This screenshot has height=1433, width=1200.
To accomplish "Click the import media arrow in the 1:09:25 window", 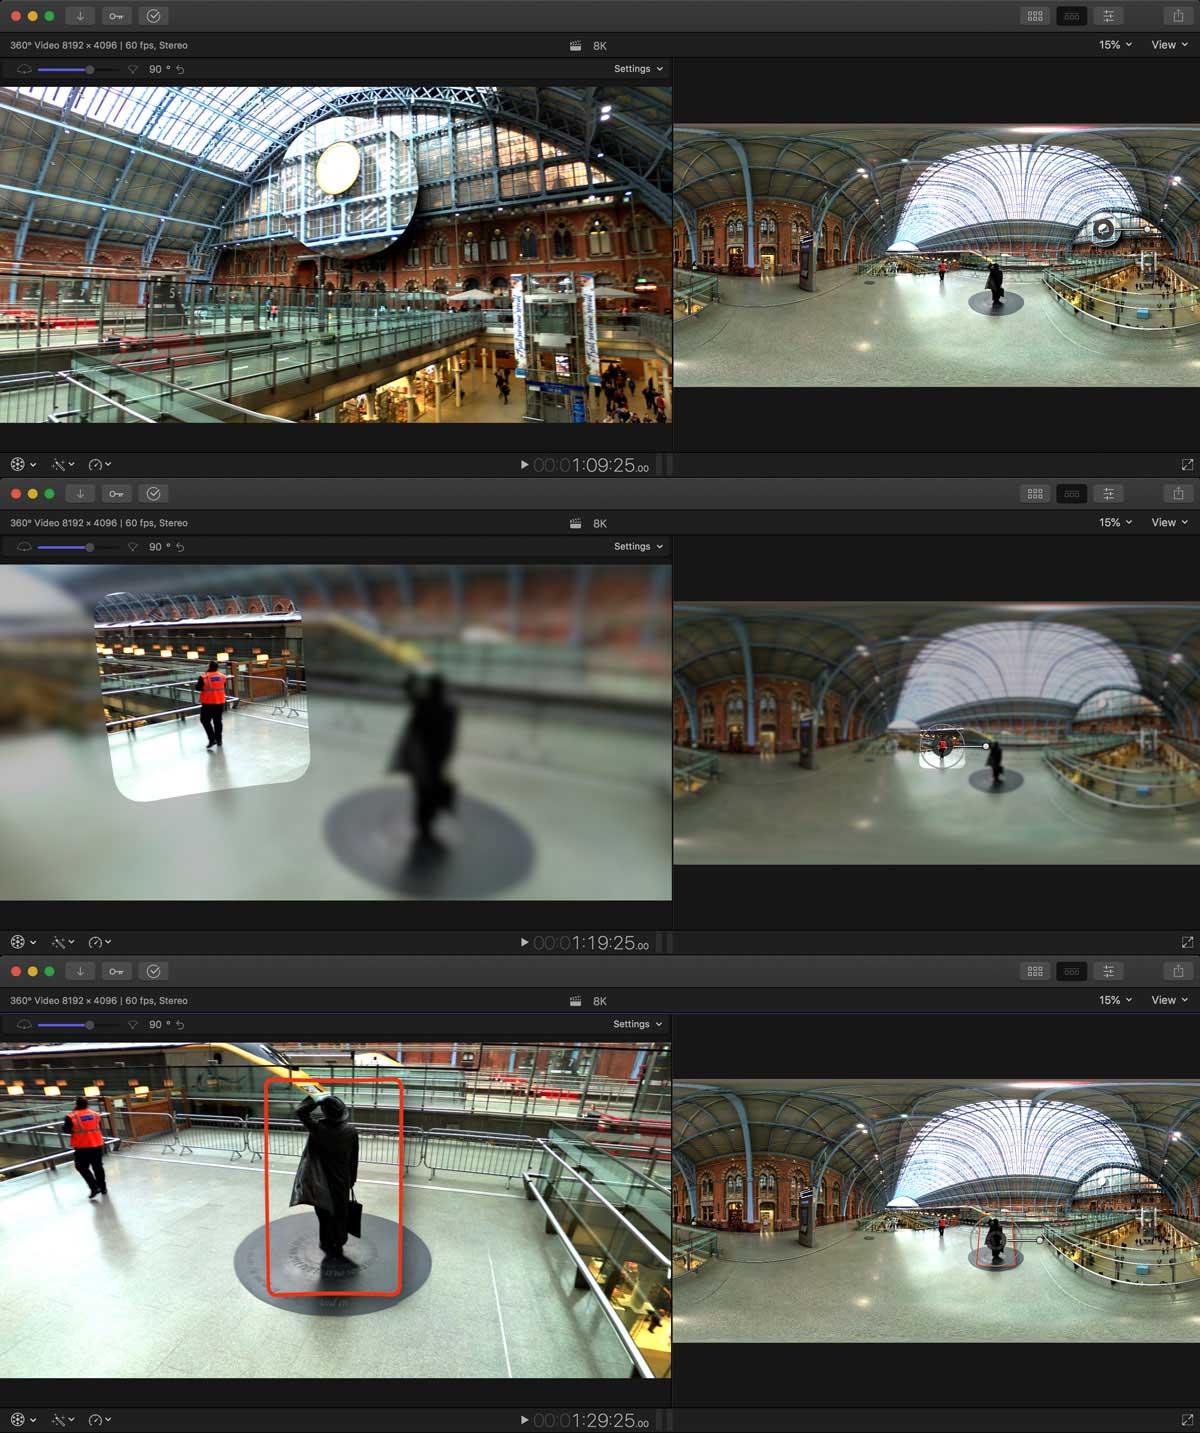I will click(80, 16).
